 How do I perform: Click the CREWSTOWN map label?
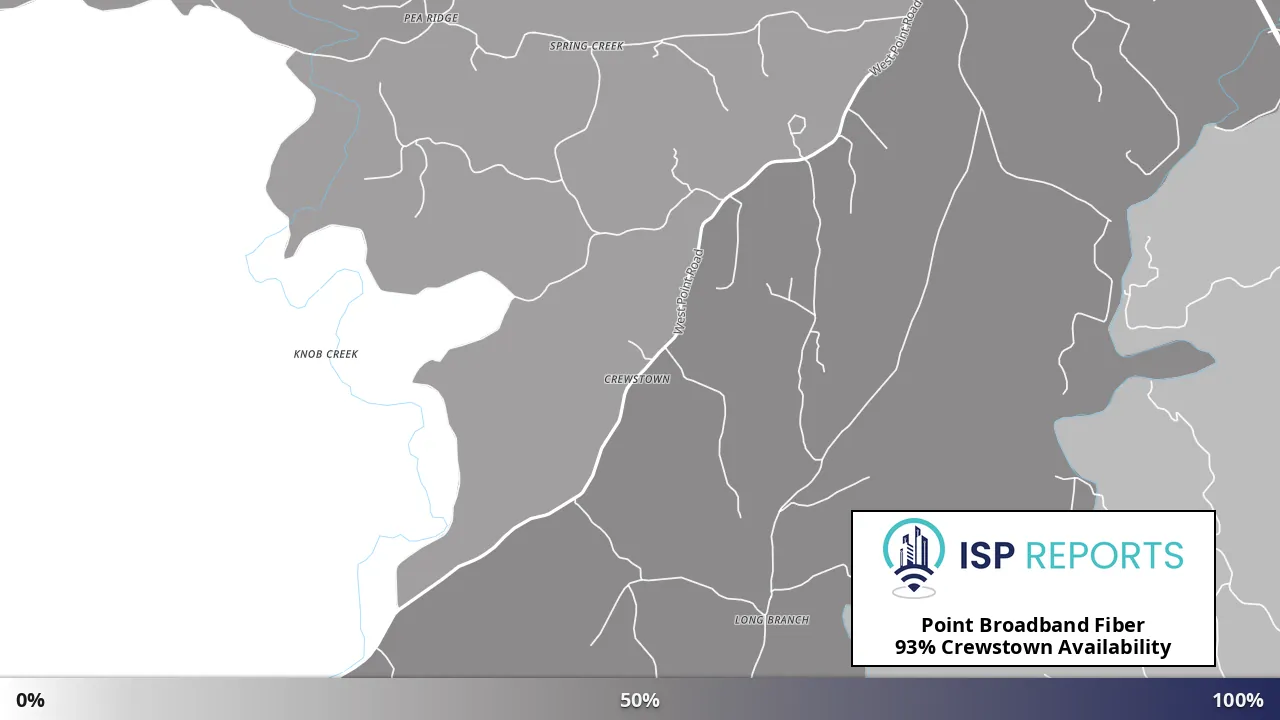tap(637, 380)
